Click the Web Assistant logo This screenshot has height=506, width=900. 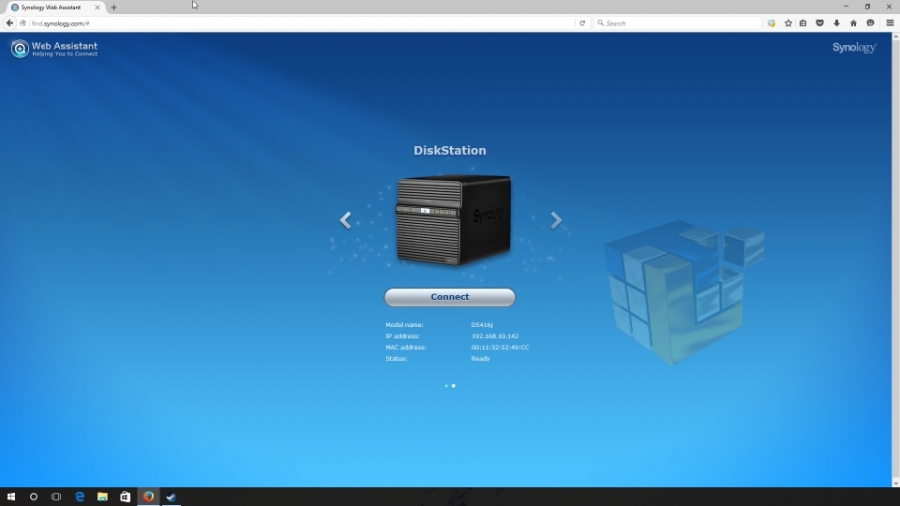point(55,48)
